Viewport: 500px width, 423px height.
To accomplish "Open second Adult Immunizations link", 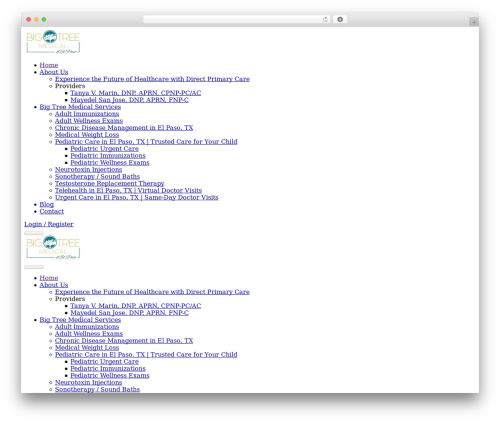I will (x=87, y=327).
